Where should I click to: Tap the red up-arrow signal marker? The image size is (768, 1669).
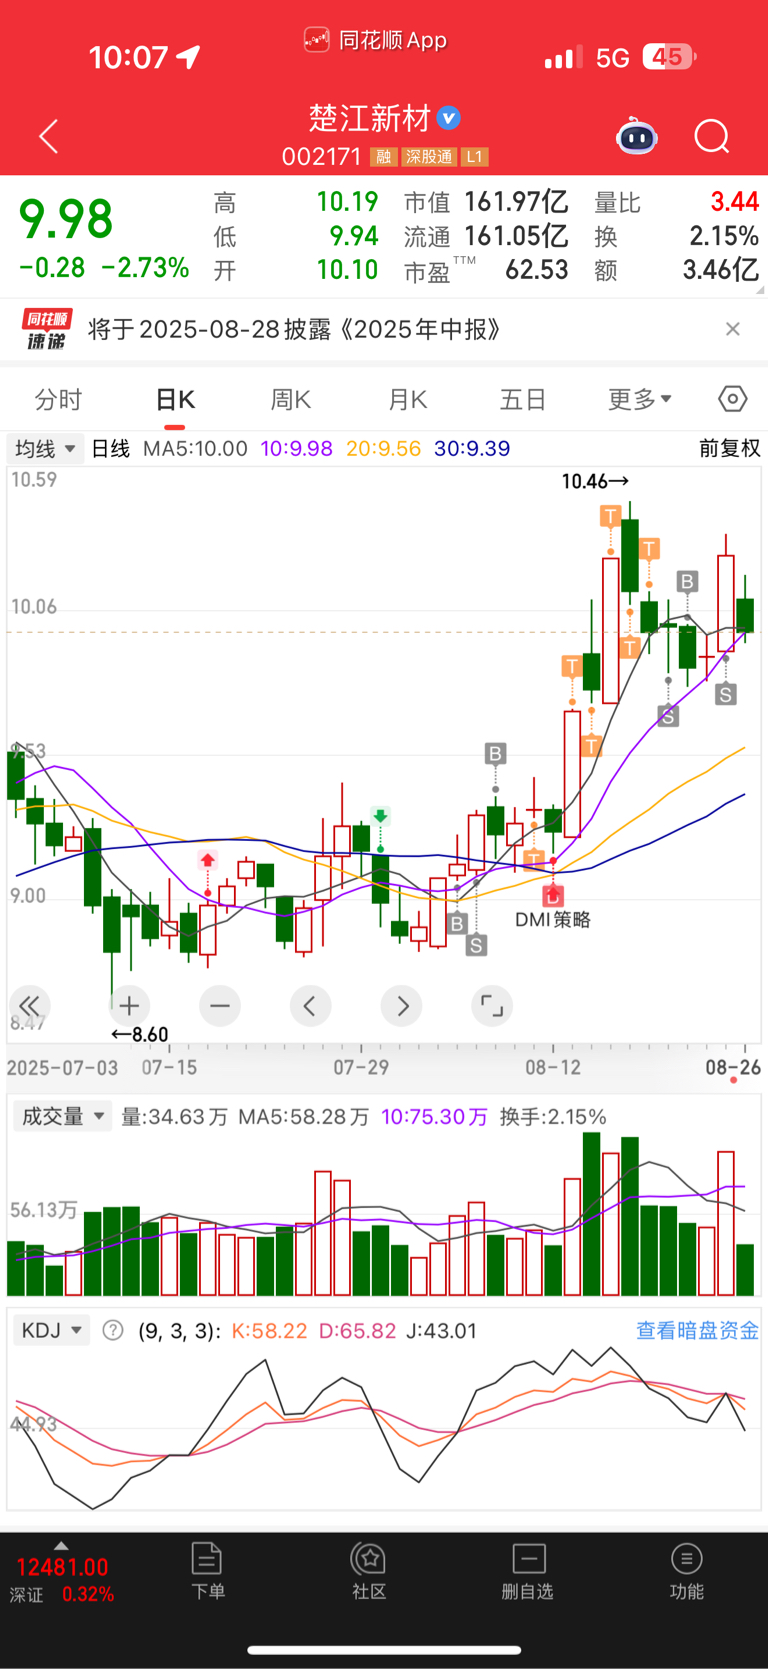(207, 861)
